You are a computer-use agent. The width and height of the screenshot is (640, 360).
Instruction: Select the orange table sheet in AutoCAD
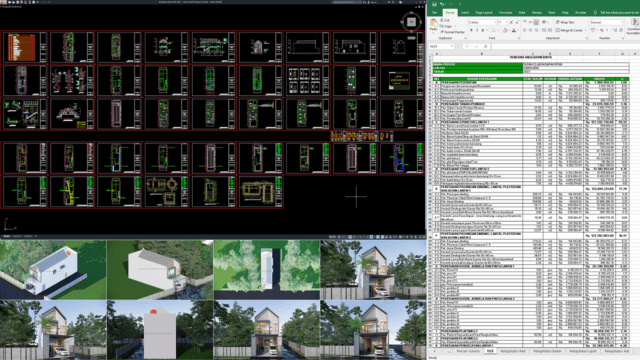pyautogui.click(x=24, y=47)
